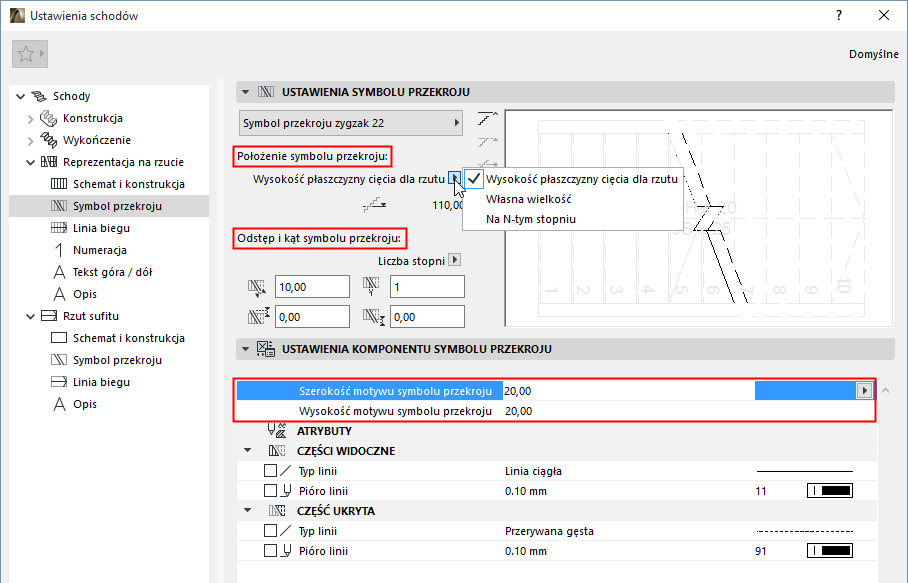
Task: Open Linia biegu under Rzut sufitu
Action: (x=101, y=382)
